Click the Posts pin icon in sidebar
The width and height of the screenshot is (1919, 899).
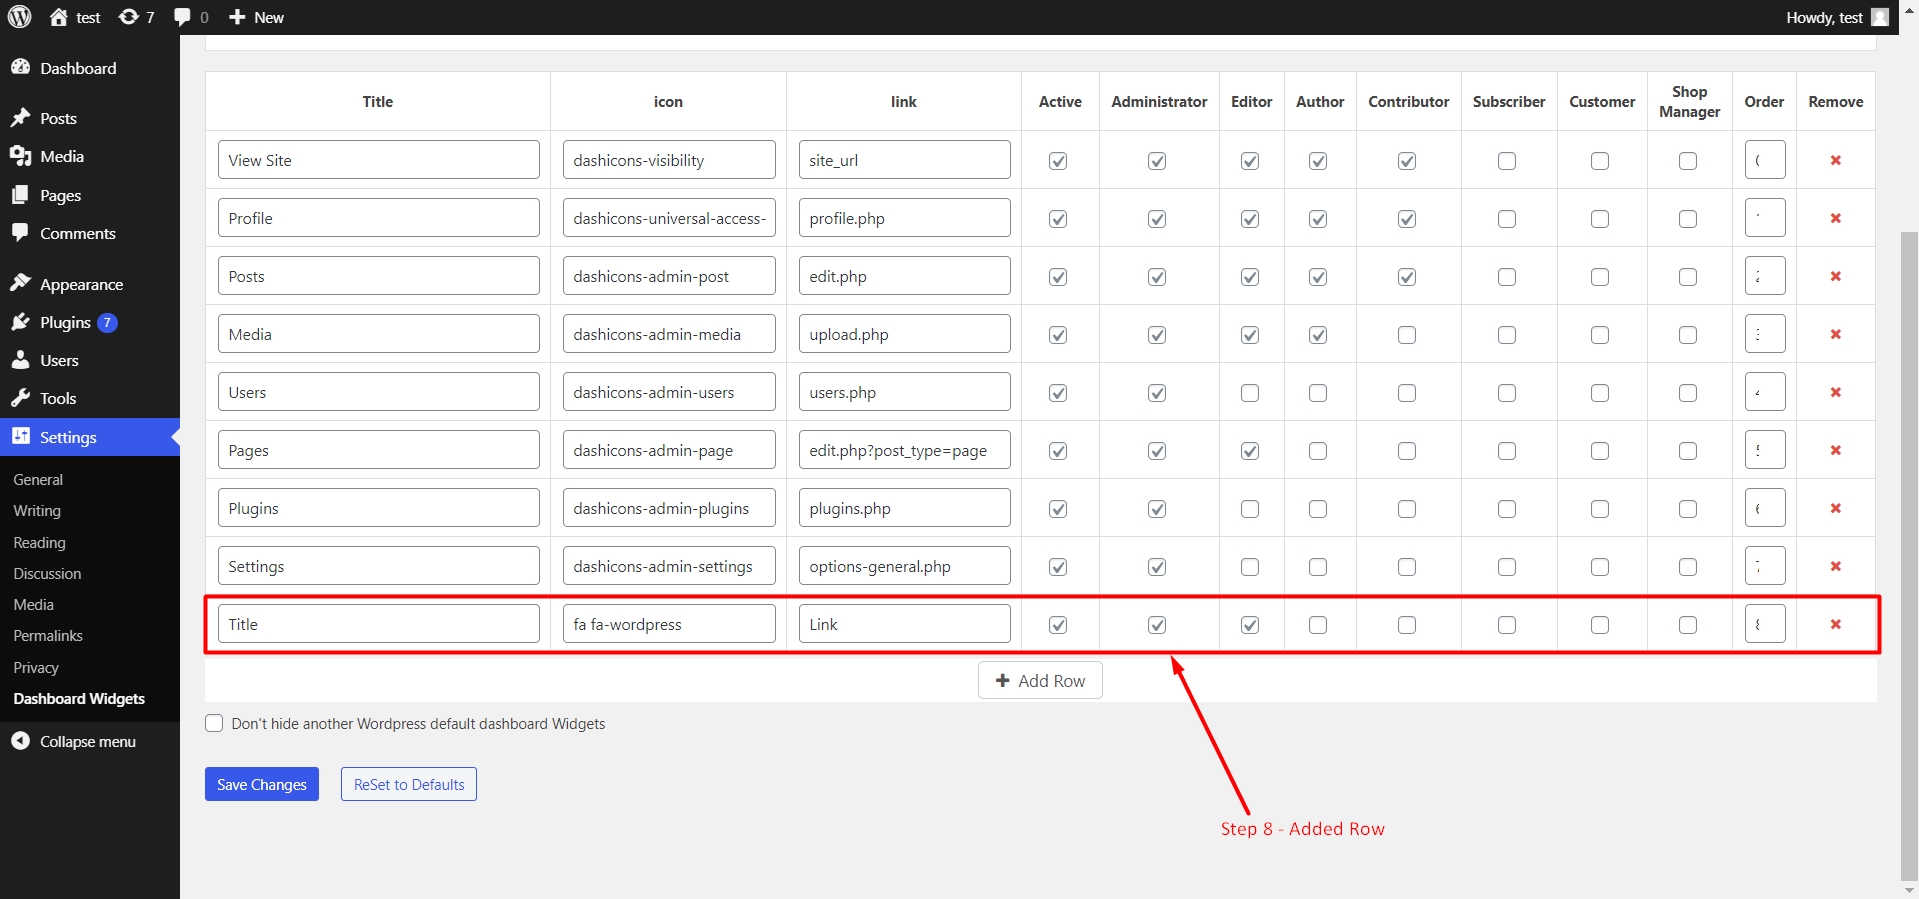point(20,118)
